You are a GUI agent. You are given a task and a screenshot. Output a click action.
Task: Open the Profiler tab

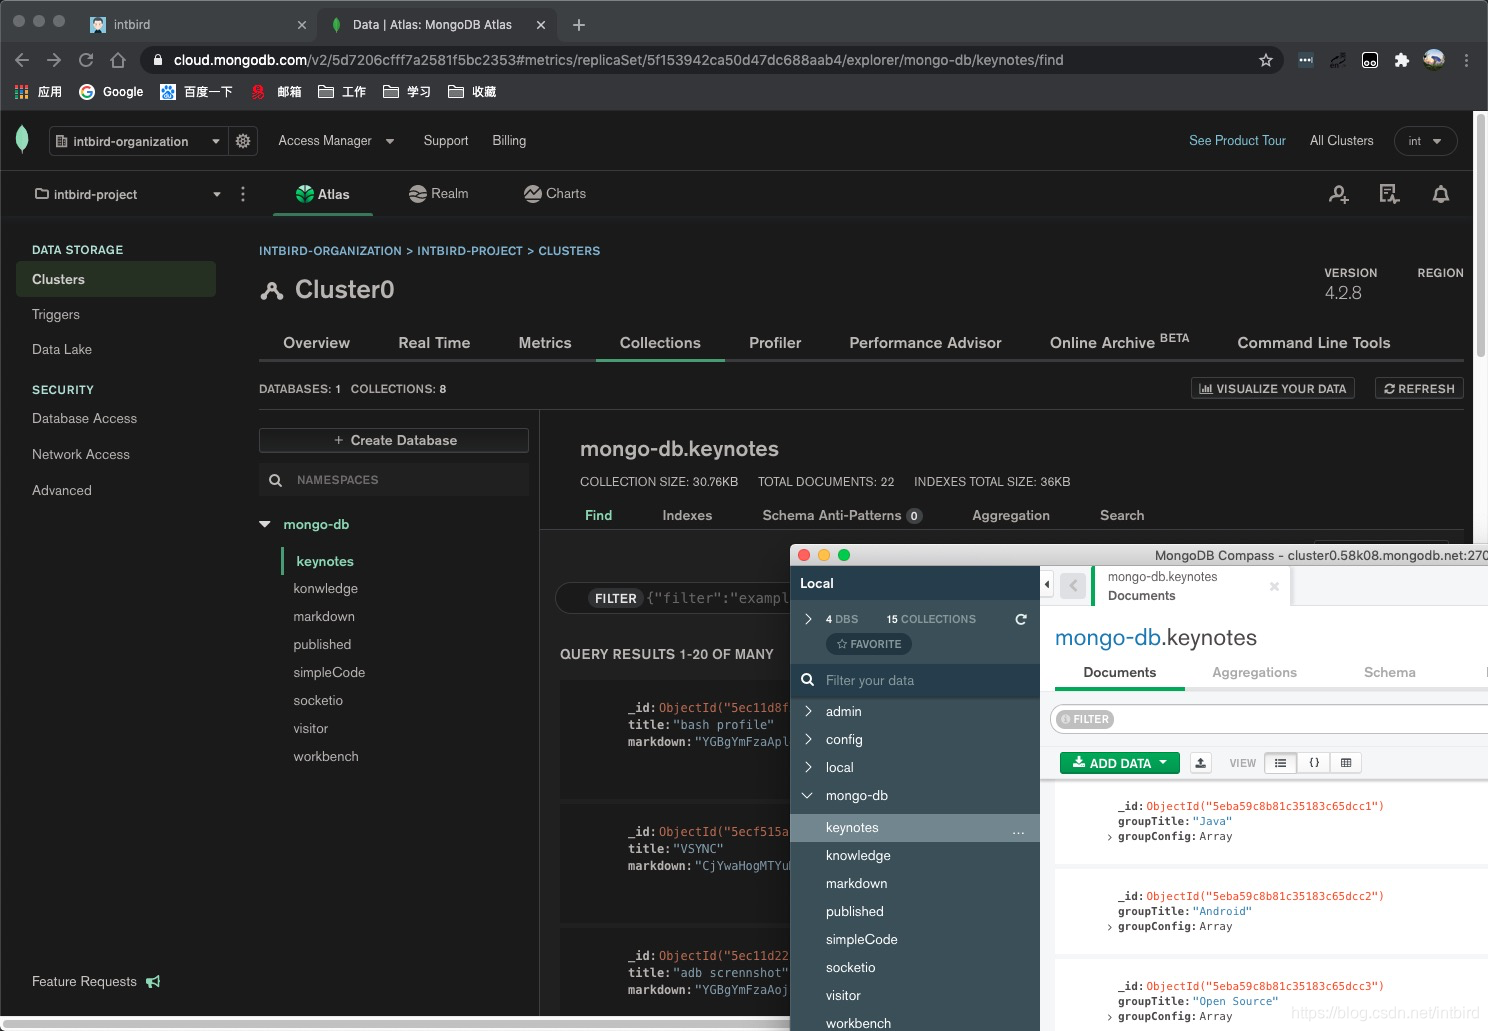[775, 343]
